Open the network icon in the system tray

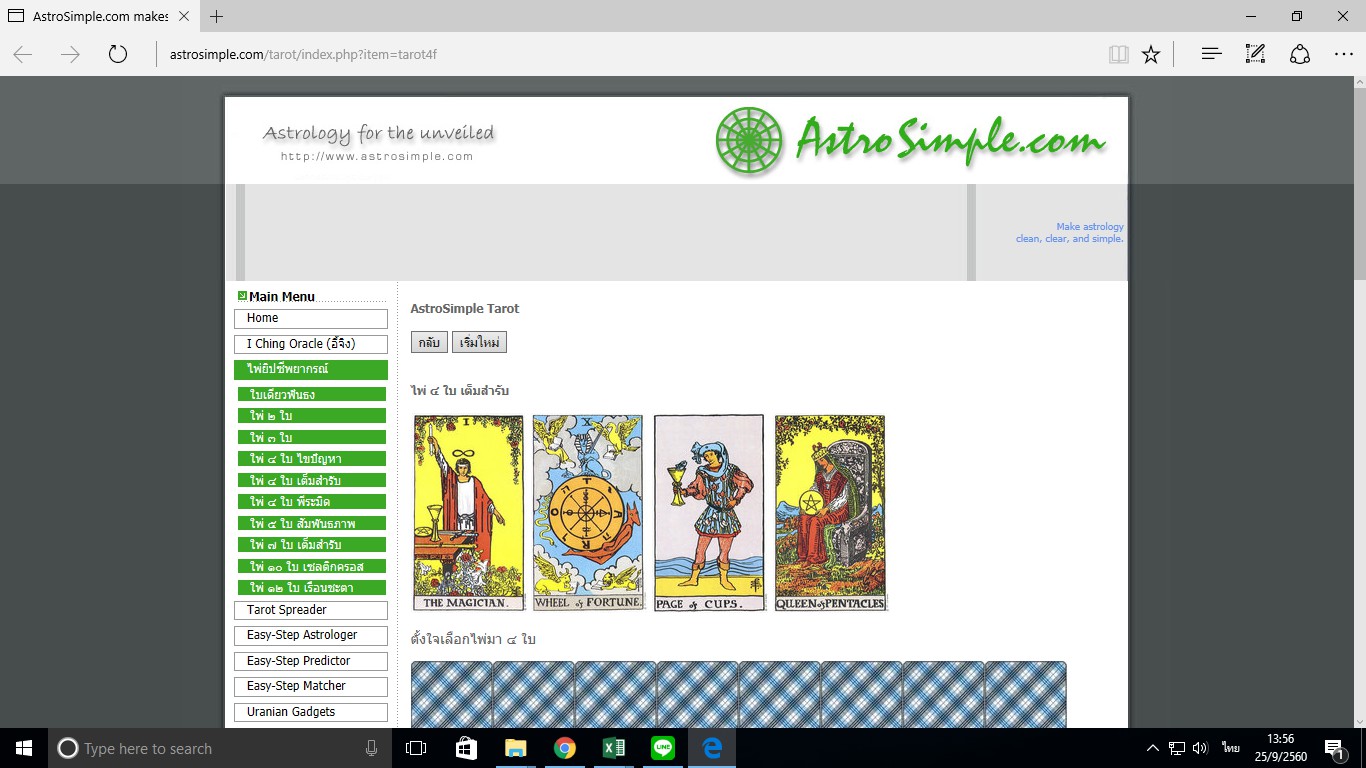click(1177, 748)
